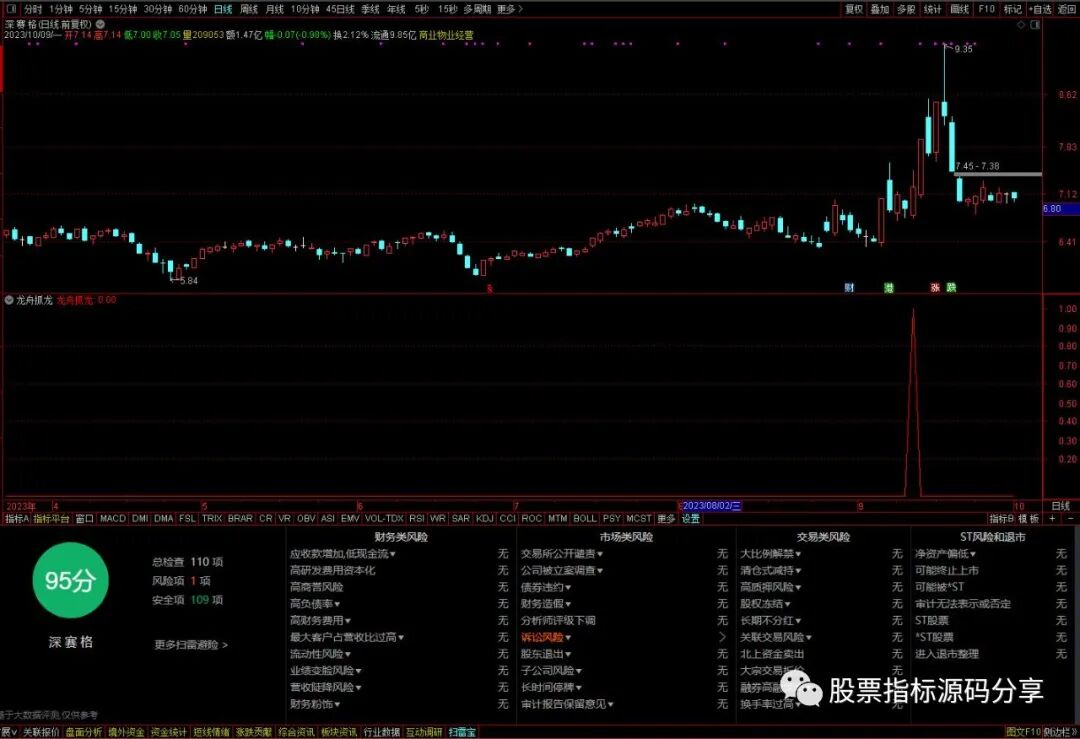Screen dimensions: 1080x739
Task: Click 复权 button in top toolbar
Action: (854, 9)
